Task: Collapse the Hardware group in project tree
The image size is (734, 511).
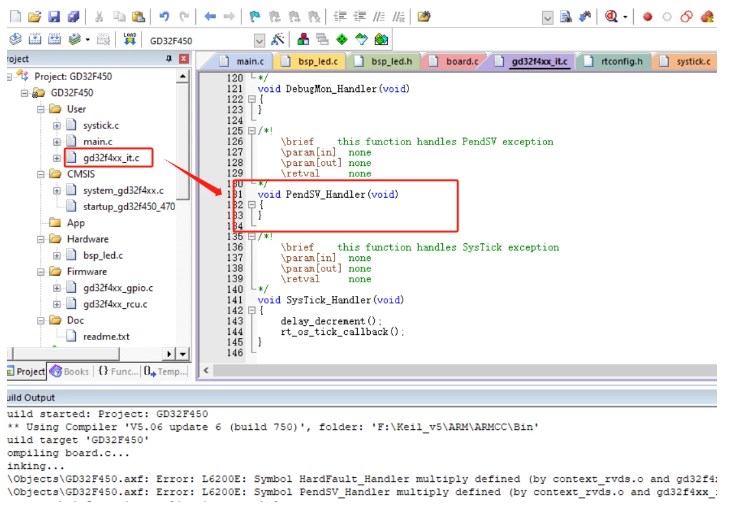Action: [41, 239]
